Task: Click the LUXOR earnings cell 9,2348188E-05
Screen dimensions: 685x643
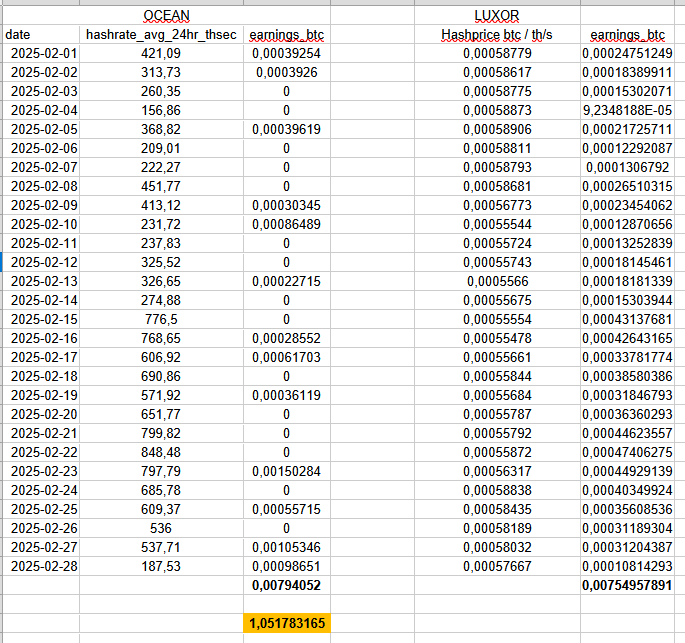Action: pos(632,110)
